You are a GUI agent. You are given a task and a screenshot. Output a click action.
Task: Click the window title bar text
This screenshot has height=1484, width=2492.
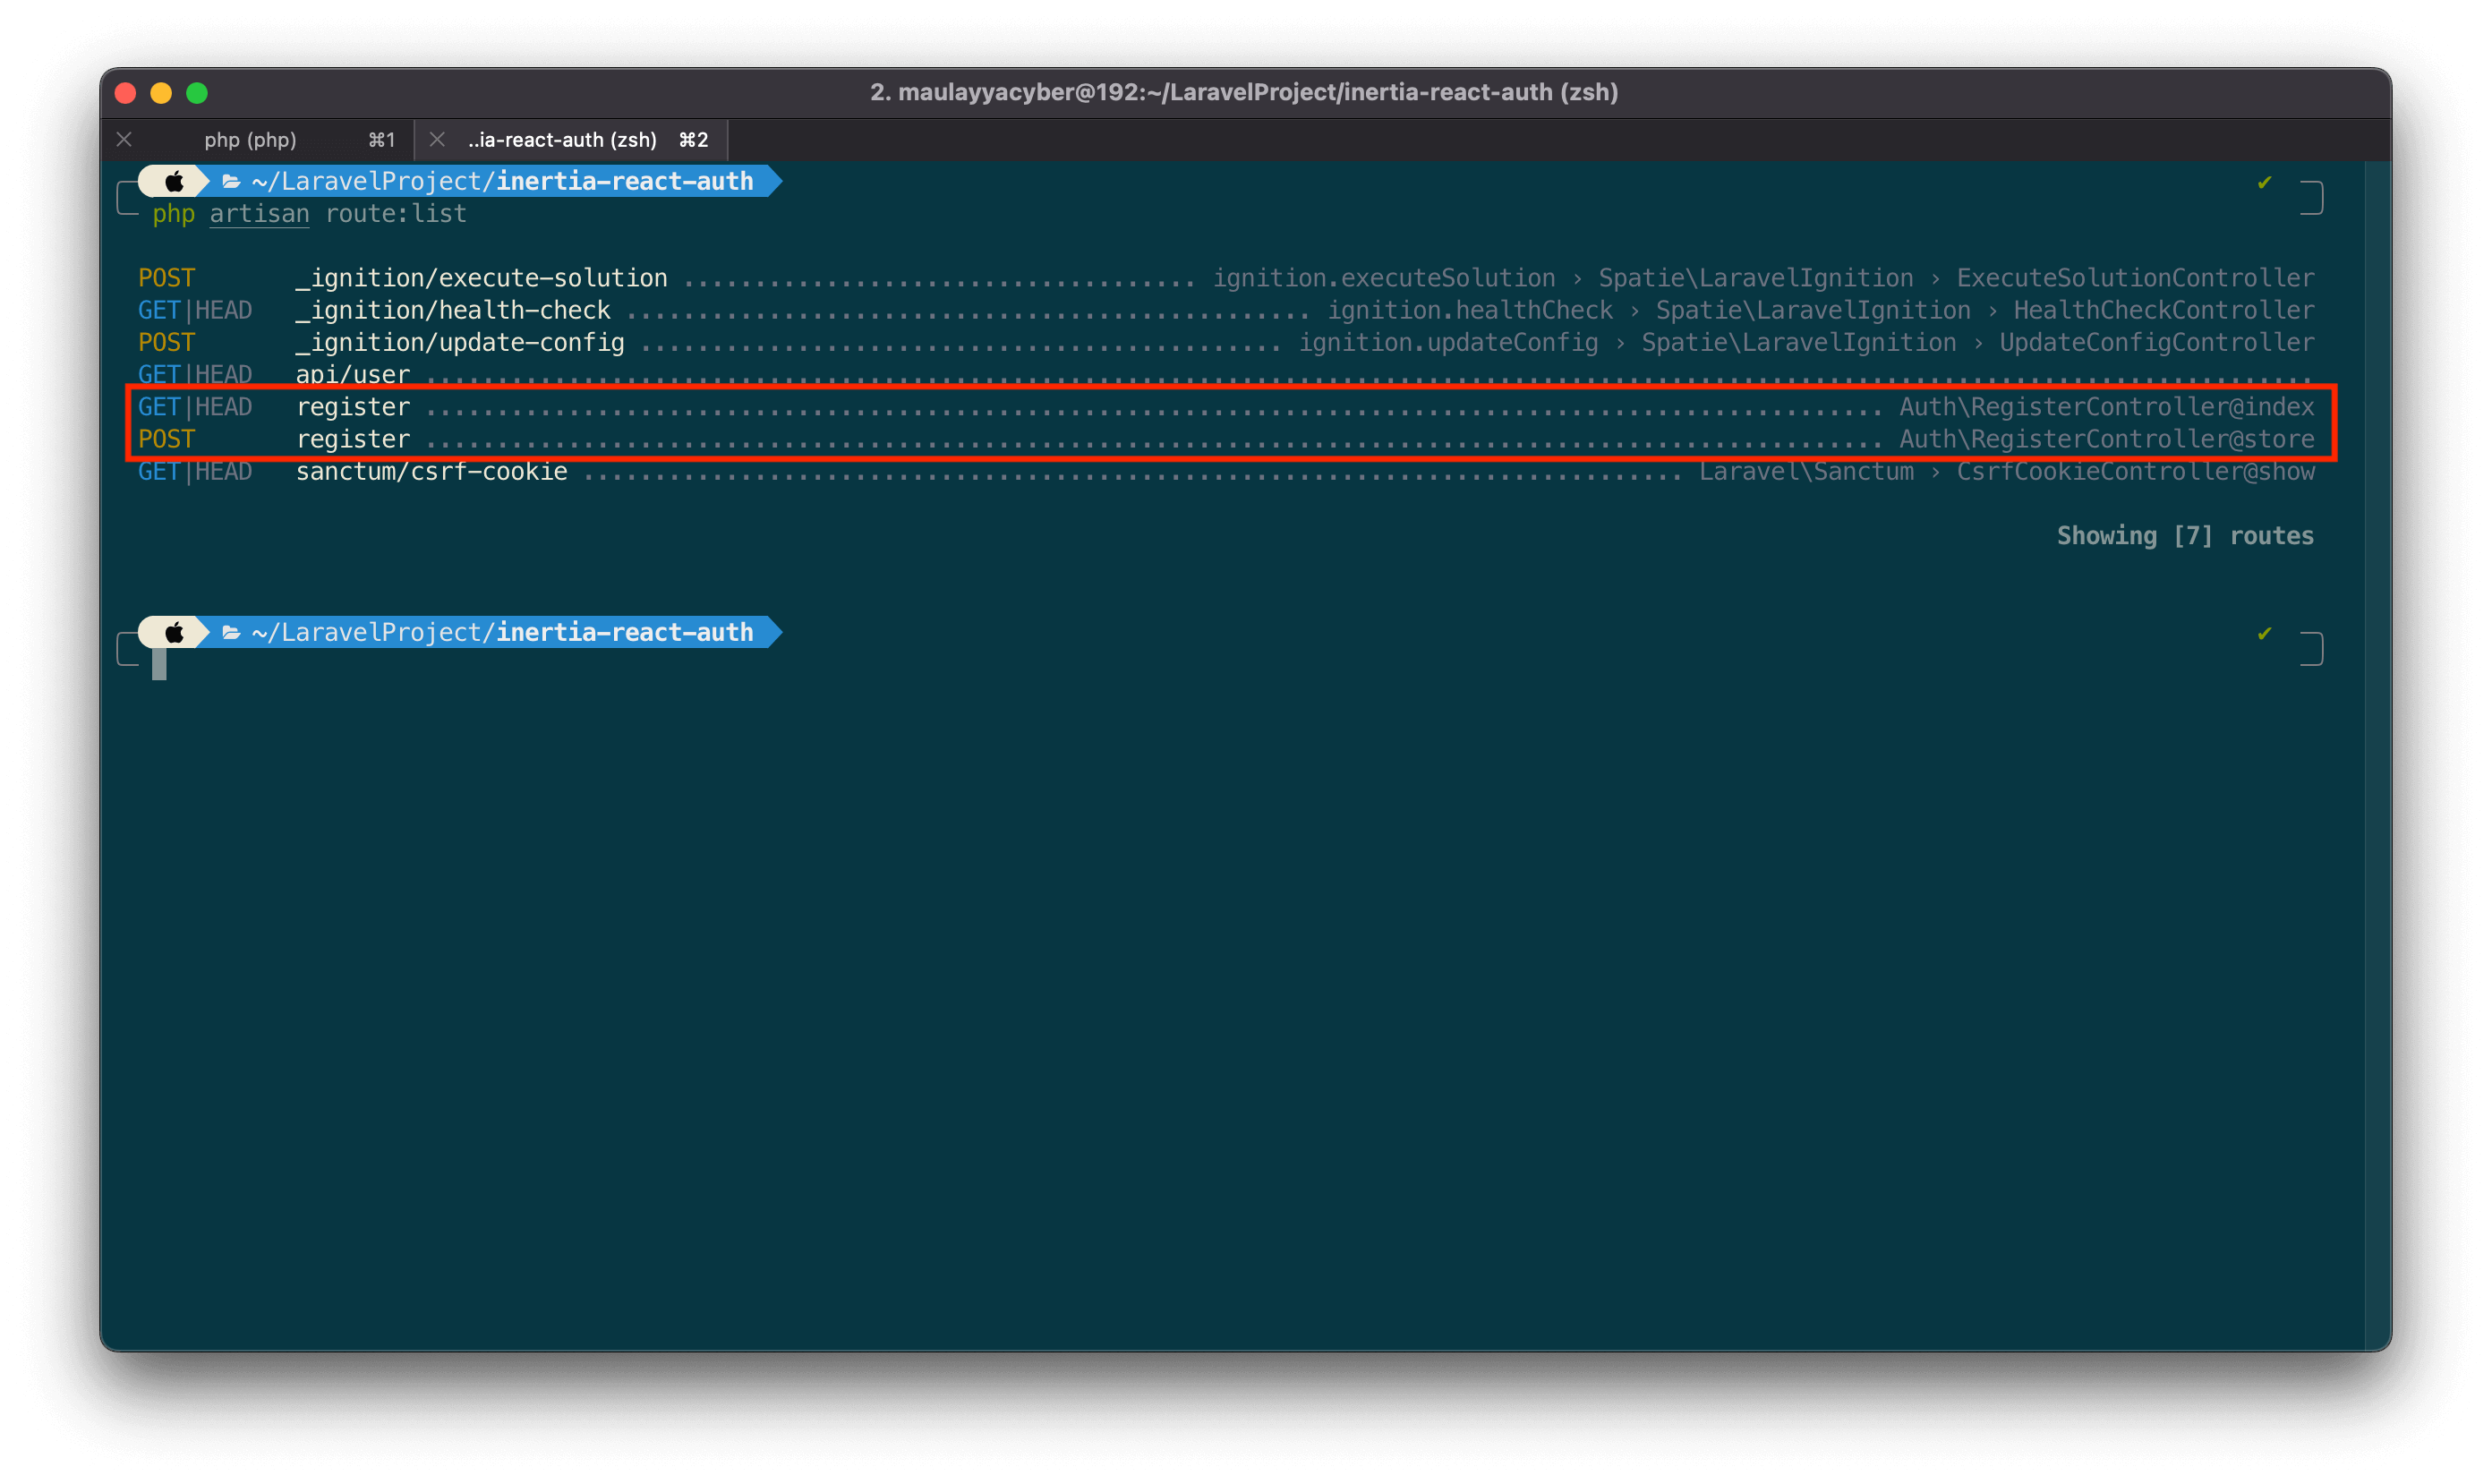click(x=1243, y=92)
